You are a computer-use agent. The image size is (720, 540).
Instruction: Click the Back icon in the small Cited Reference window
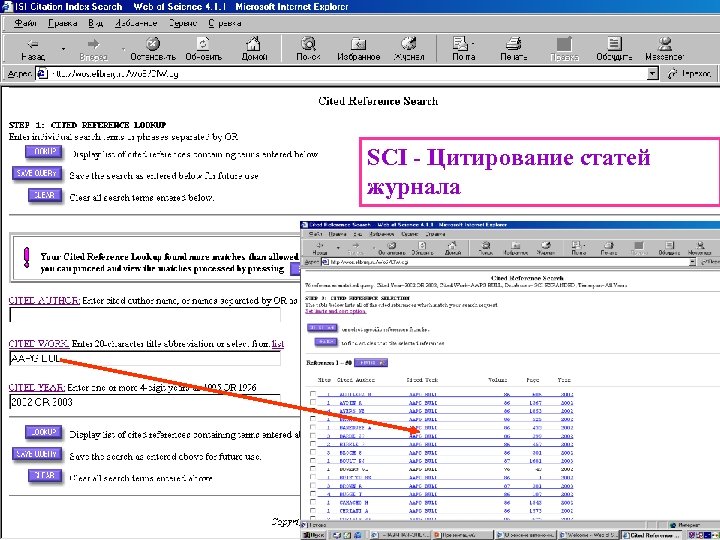(x=320, y=246)
